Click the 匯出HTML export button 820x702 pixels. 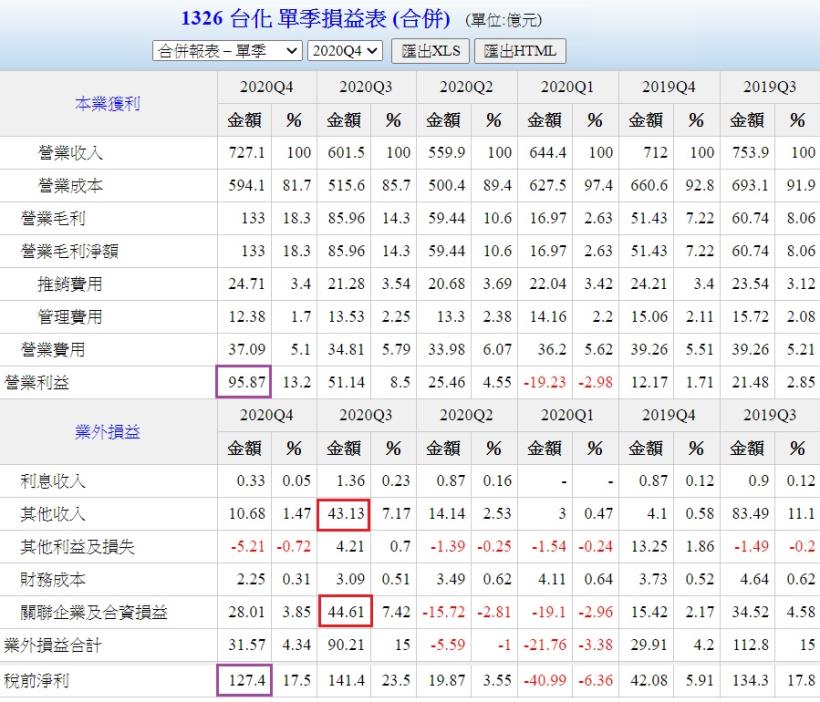tap(520, 51)
